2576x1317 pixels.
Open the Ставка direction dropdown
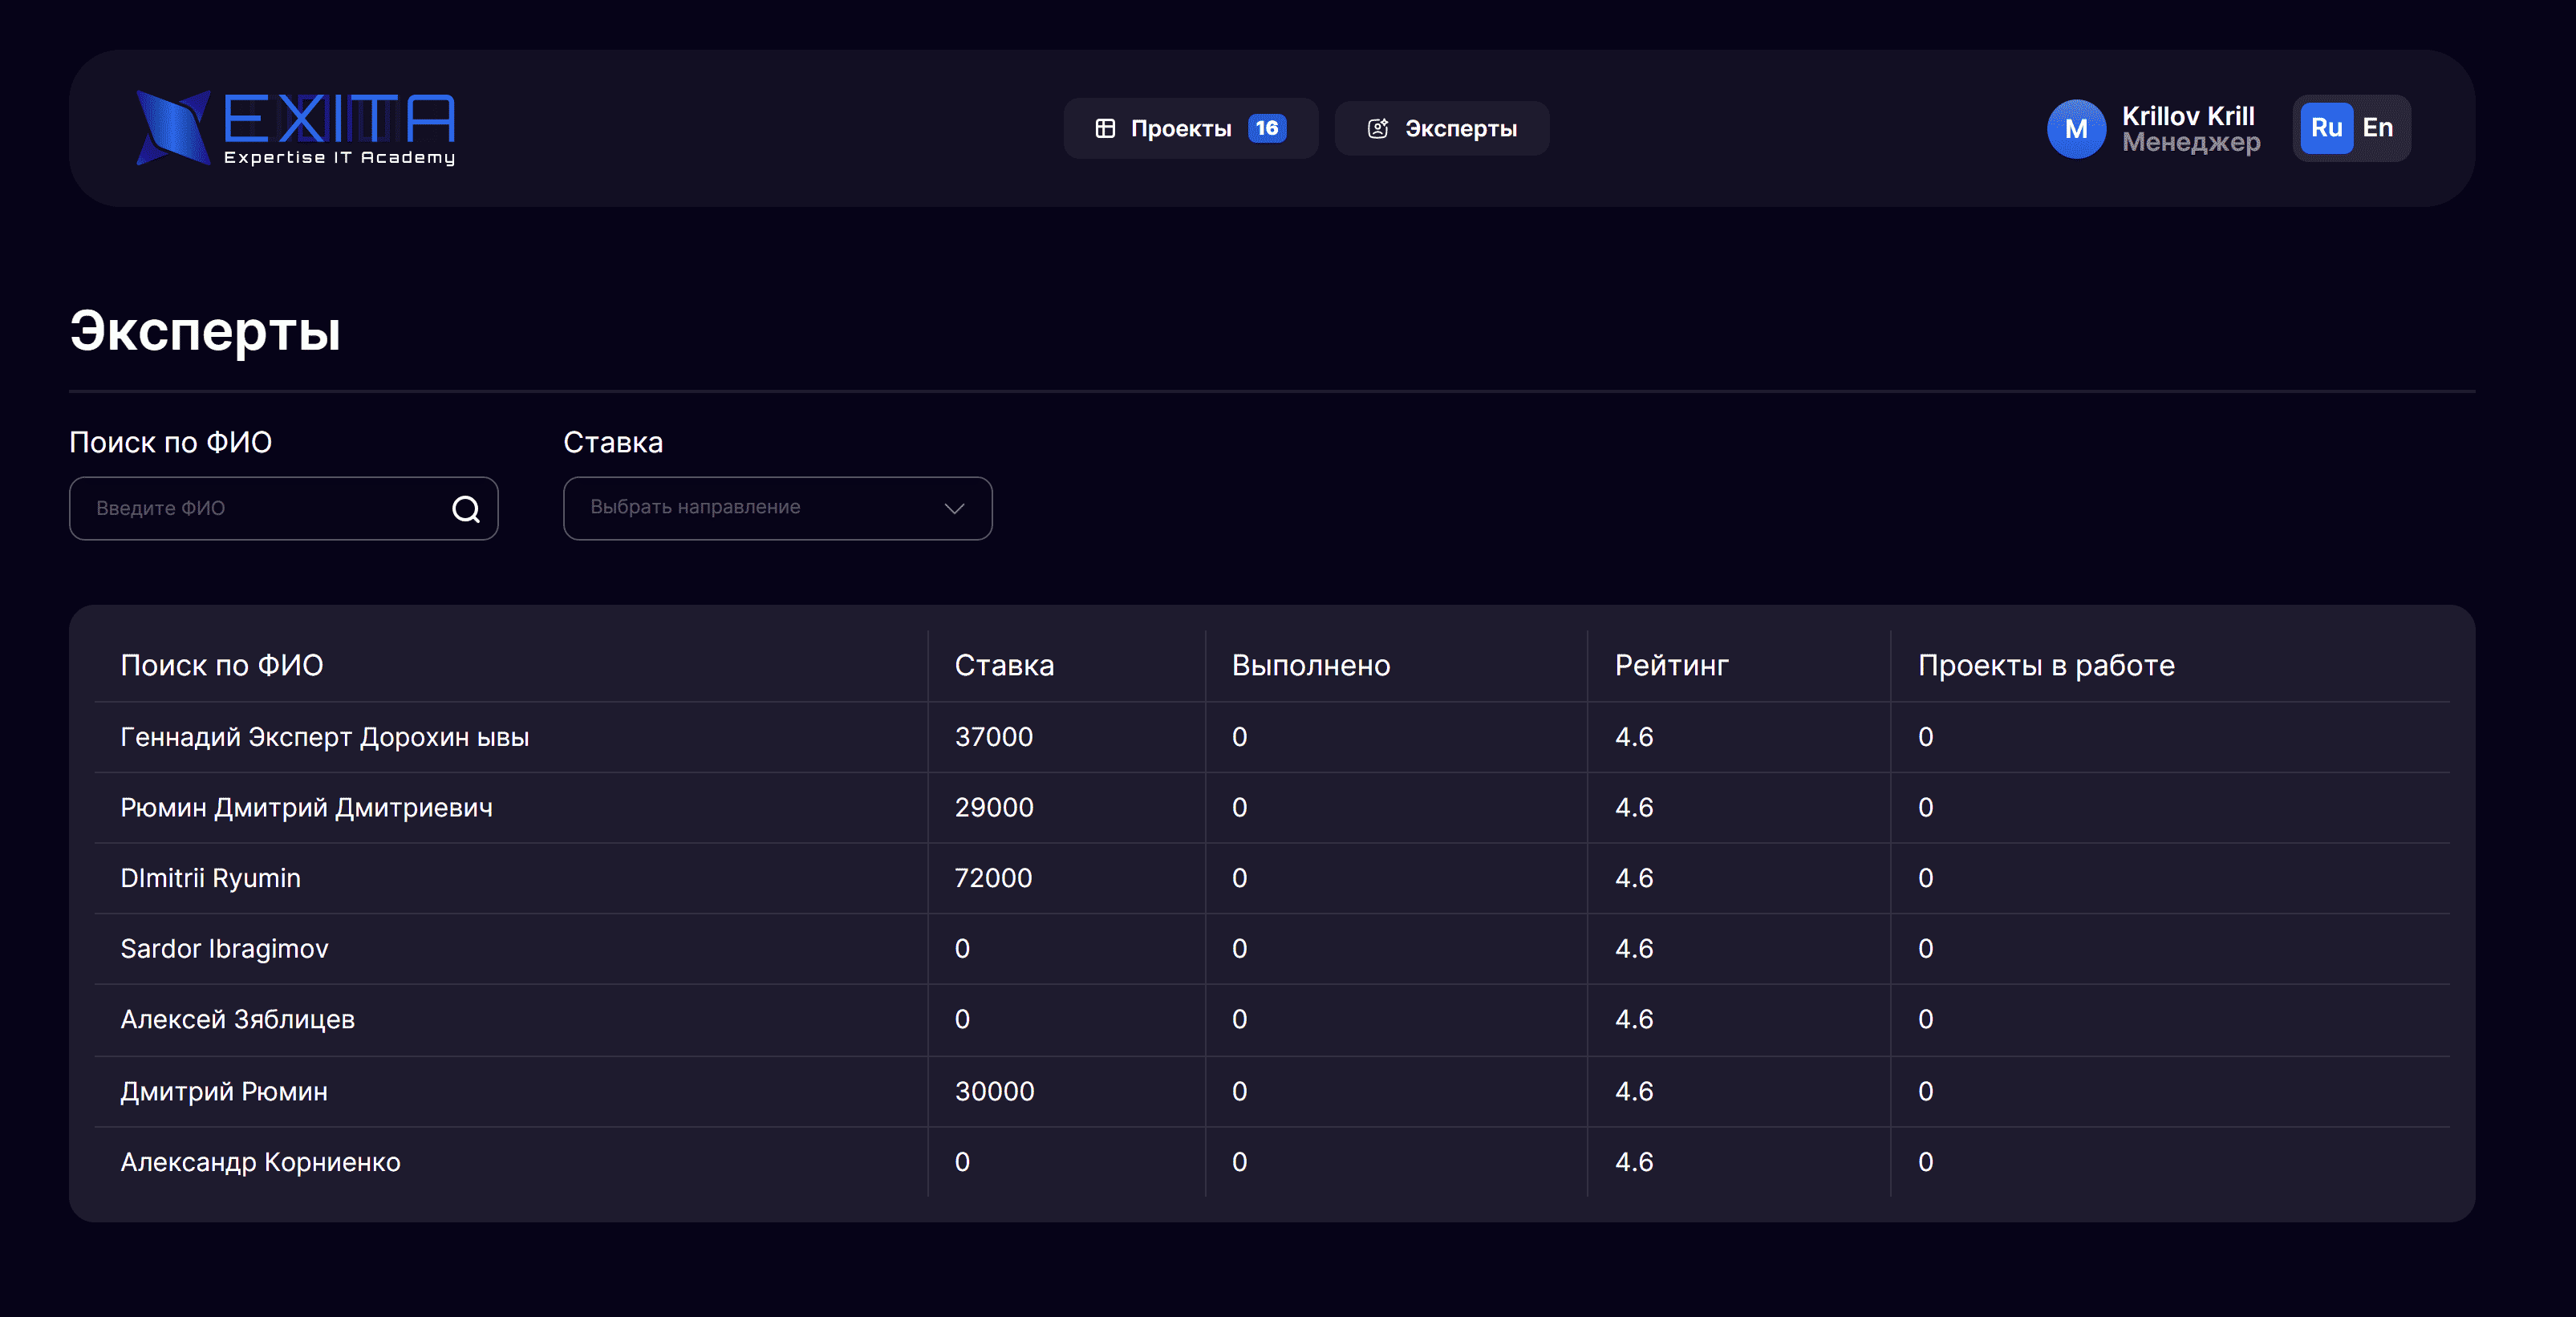click(x=776, y=508)
